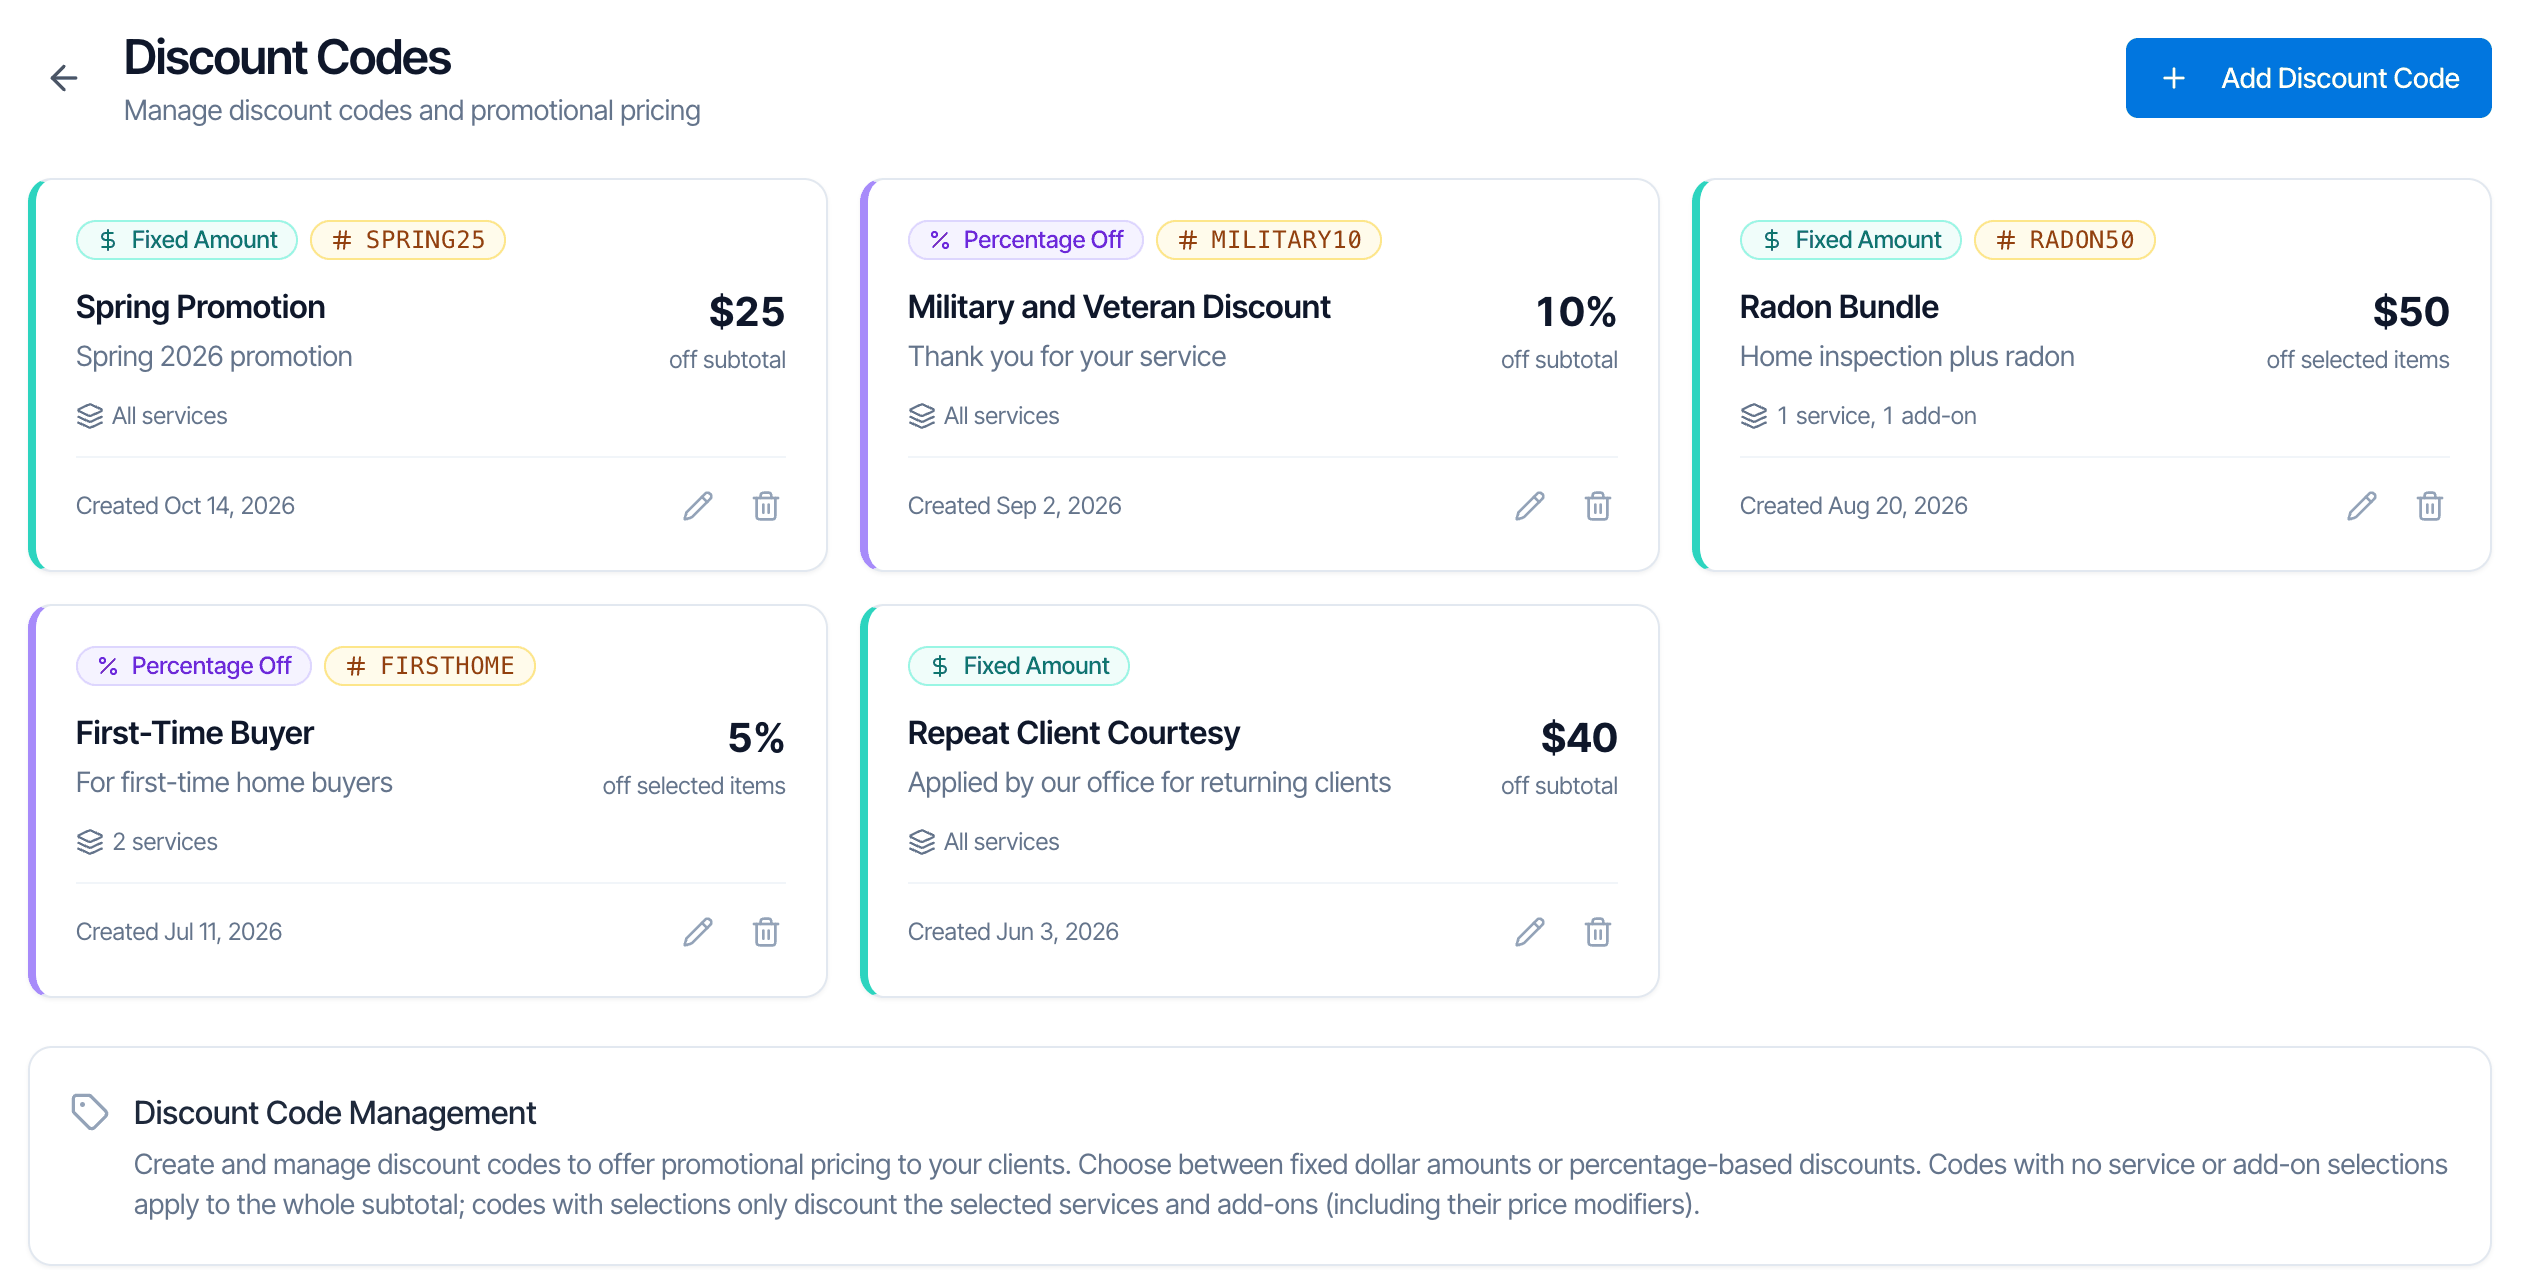Click 'Created Jul 11, 2026' text
Screen dimensions: 2540x1270
click(179, 932)
